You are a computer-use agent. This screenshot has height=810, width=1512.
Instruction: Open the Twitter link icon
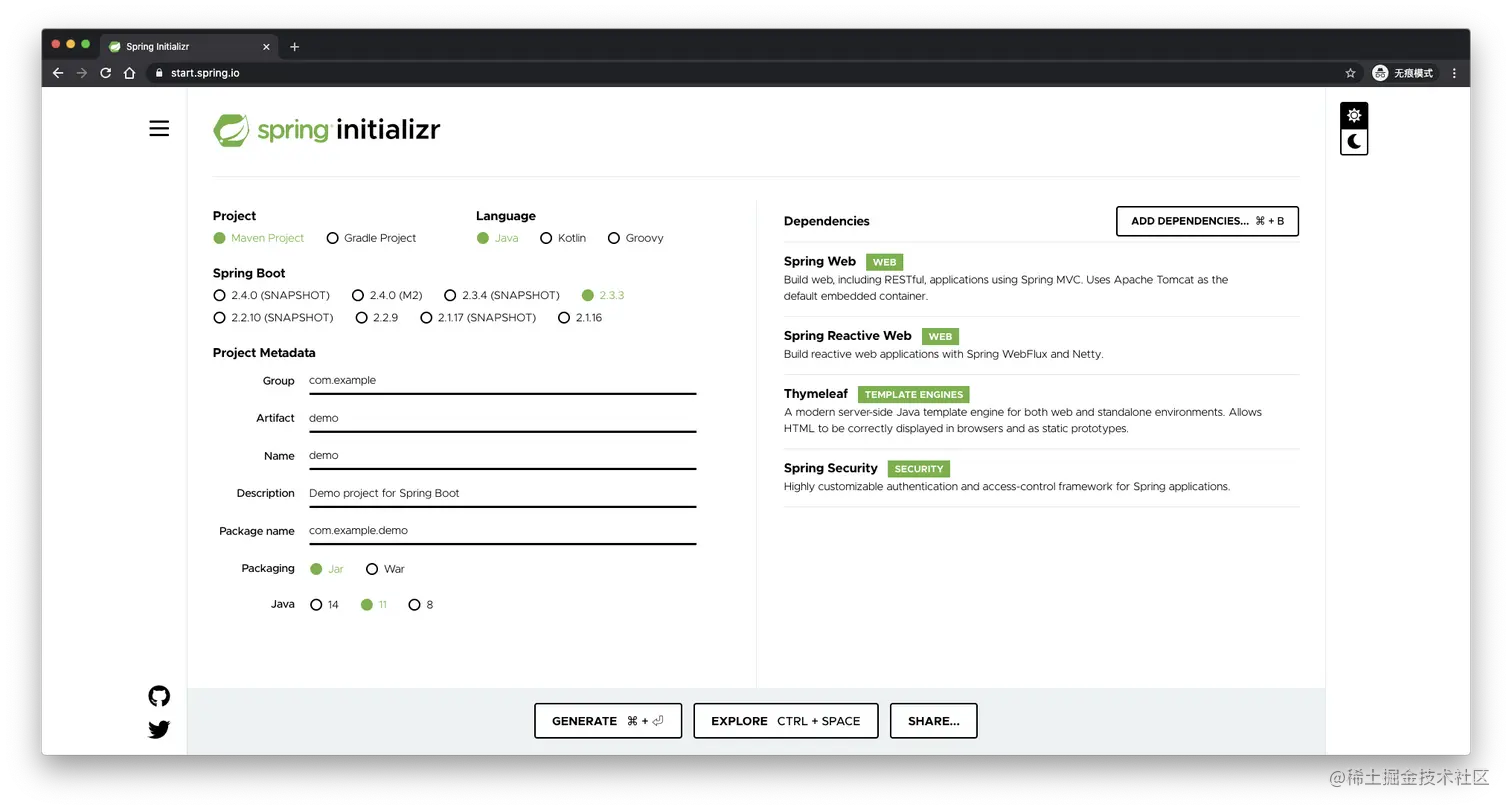[x=159, y=729]
